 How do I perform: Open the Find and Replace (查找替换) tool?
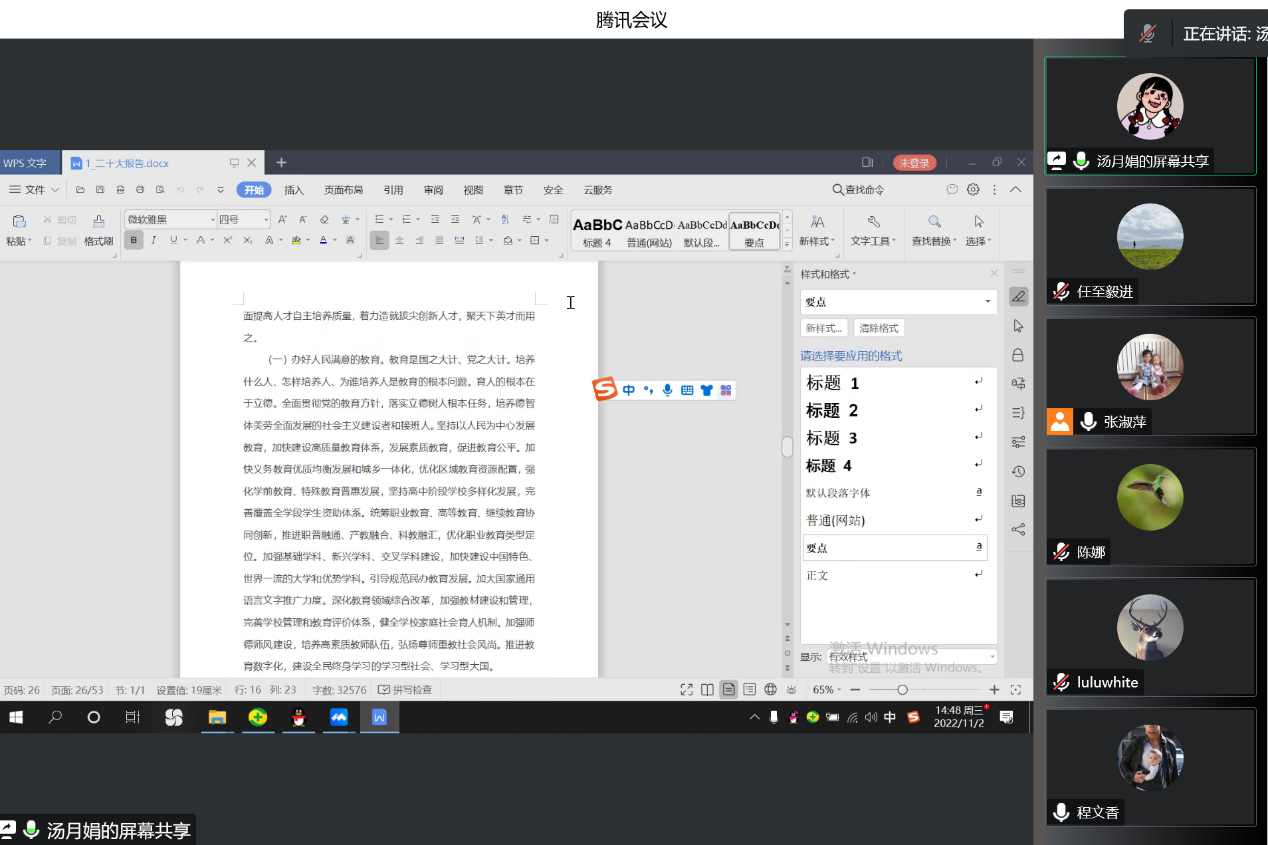pos(934,221)
